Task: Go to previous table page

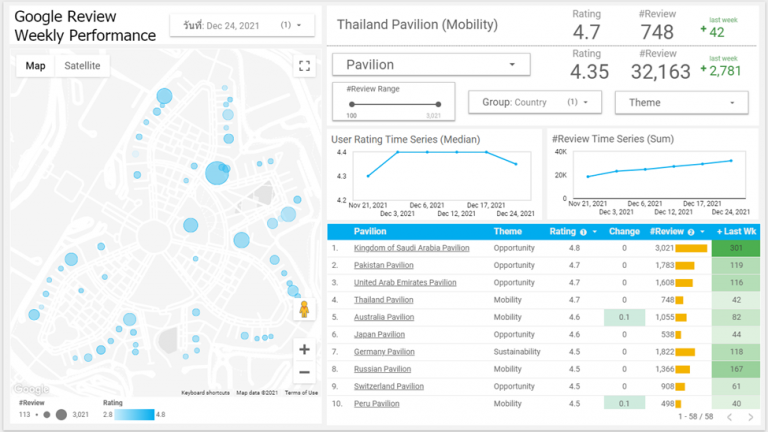Action: click(x=730, y=417)
